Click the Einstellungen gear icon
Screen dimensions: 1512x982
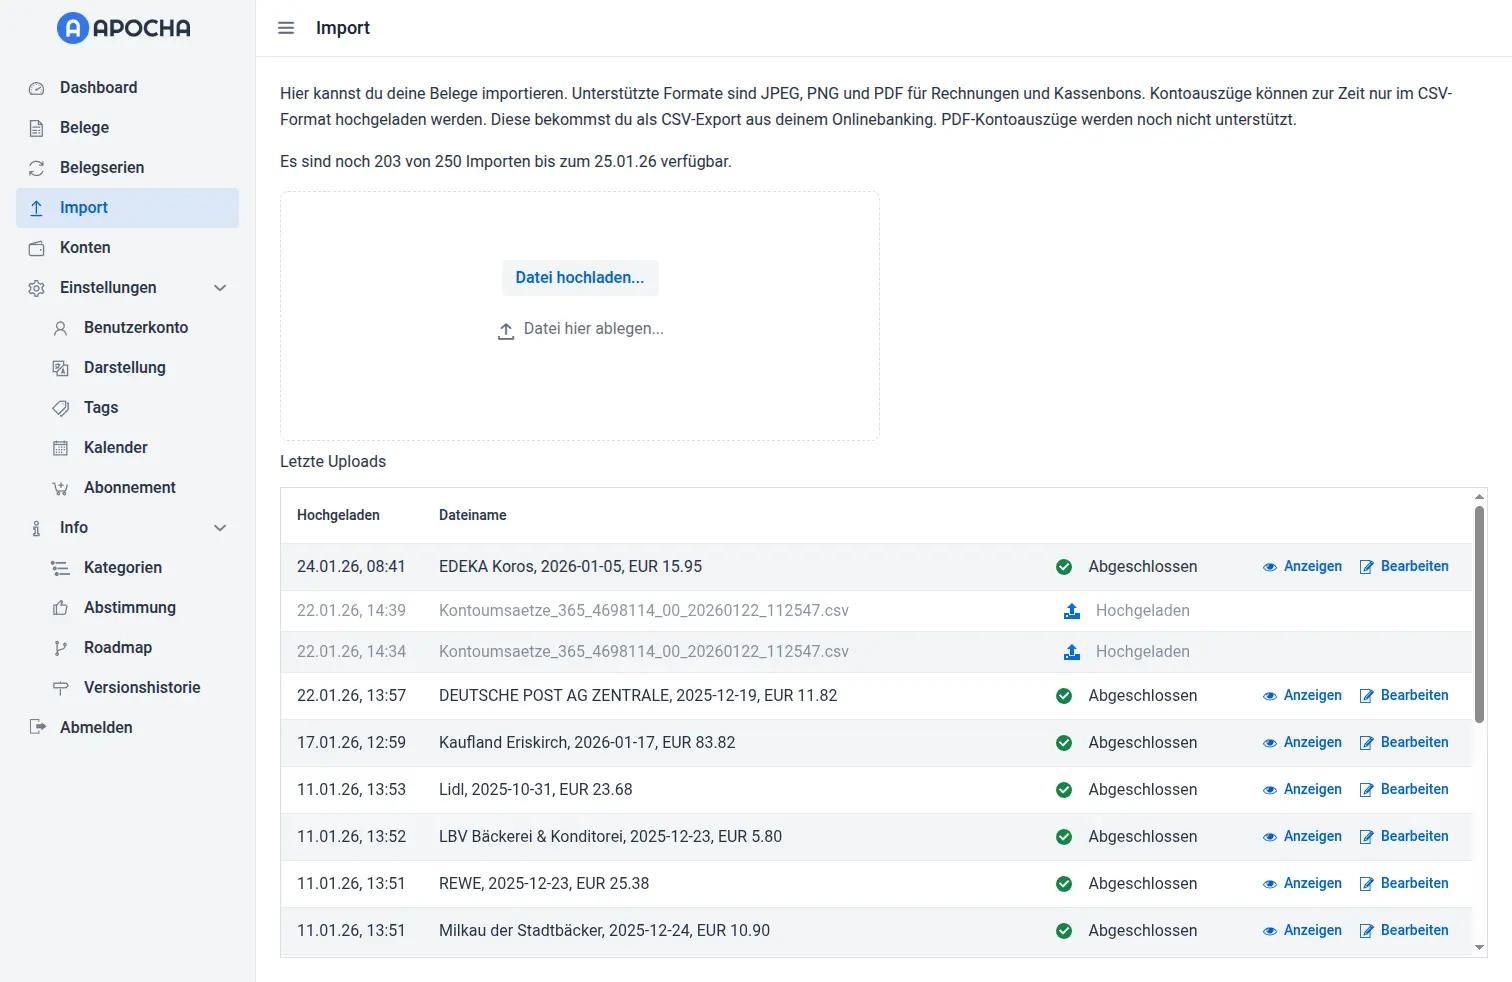coord(36,287)
